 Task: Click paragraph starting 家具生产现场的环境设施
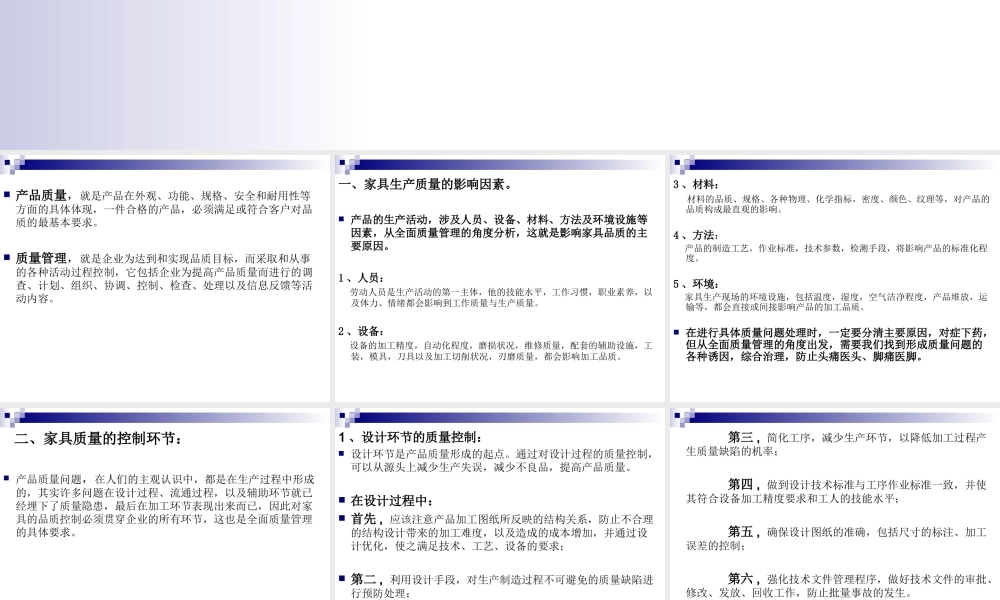(x=837, y=302)
